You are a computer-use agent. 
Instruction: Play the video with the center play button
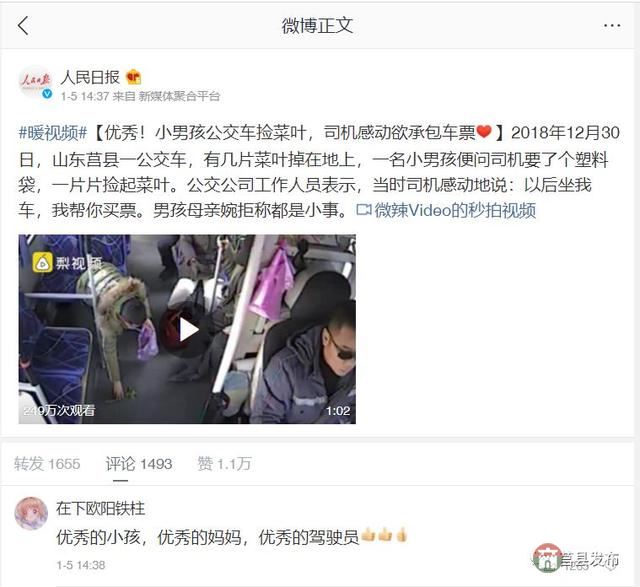point(188,329)
